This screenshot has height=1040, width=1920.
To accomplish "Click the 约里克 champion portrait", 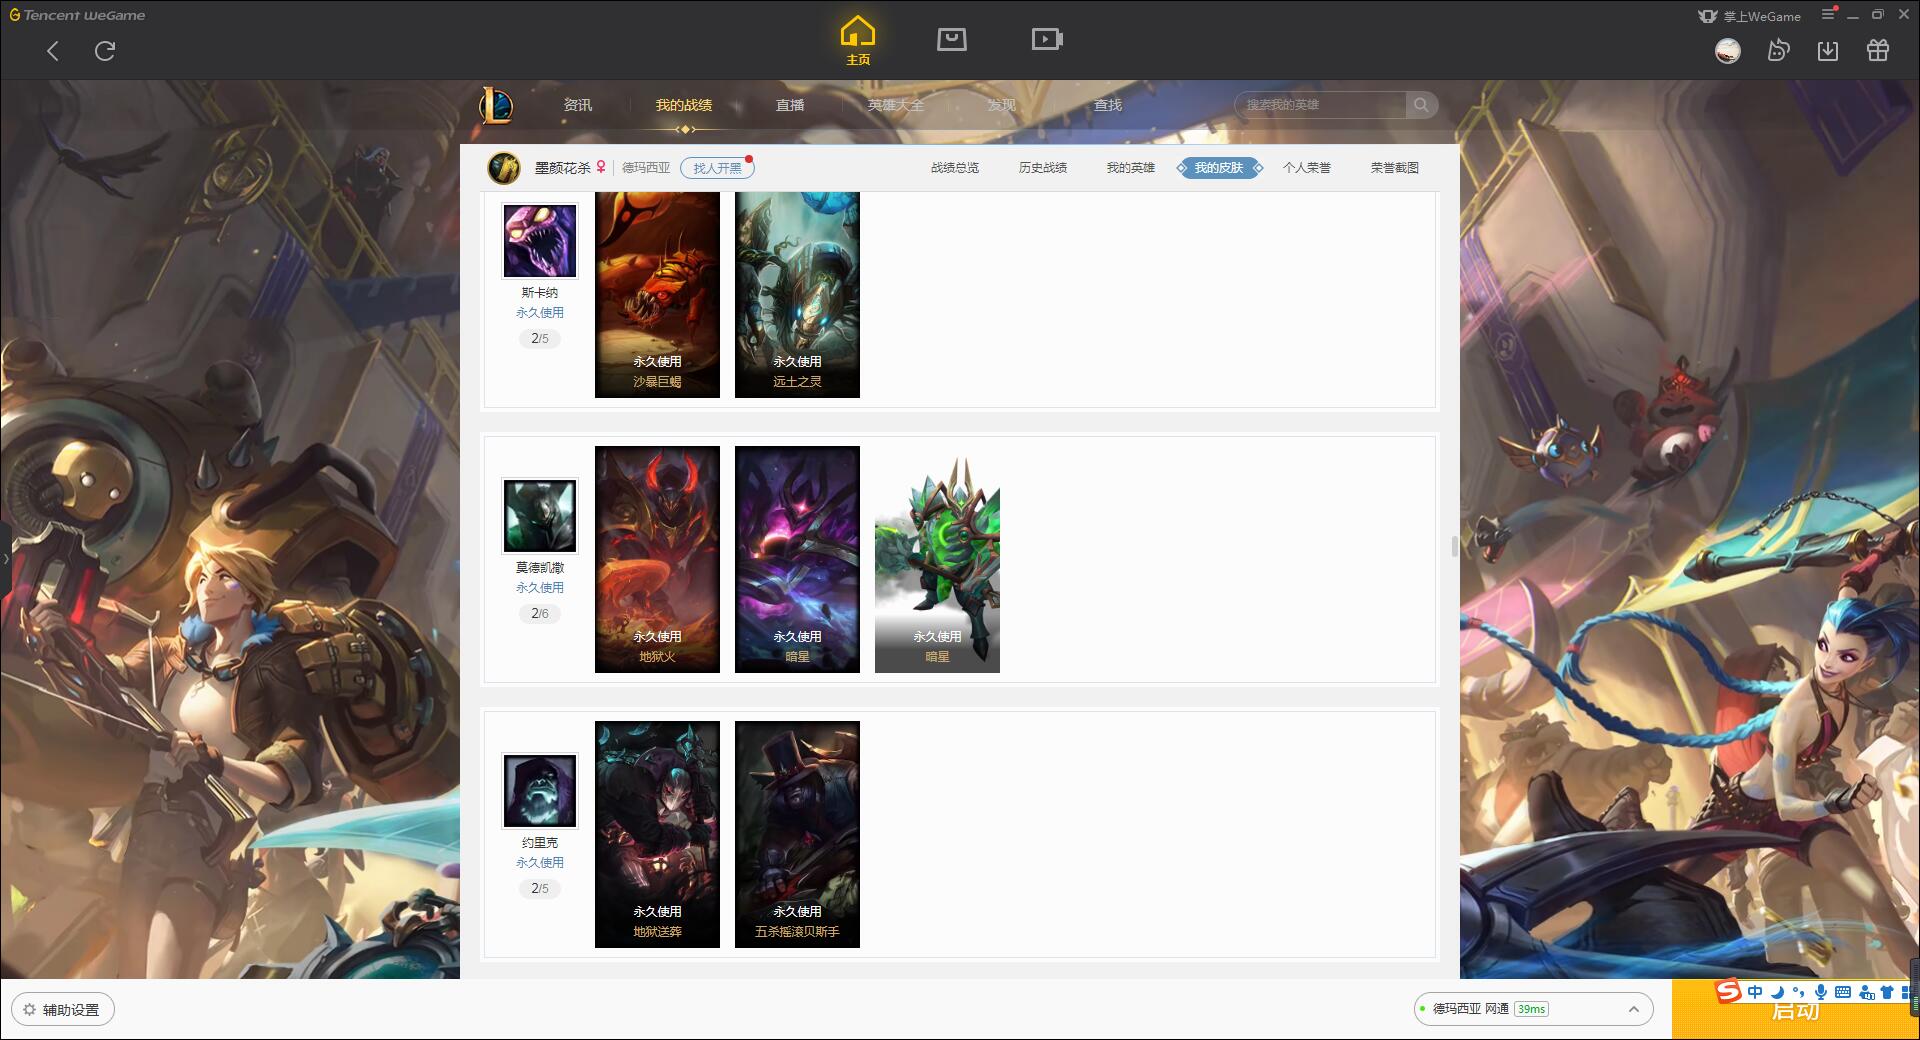I will [540, 791].
